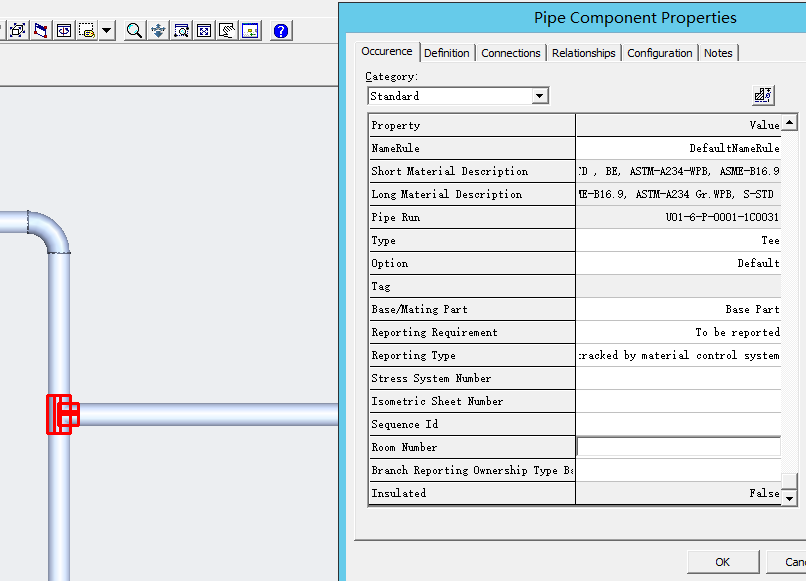The image size is (806, 581).
Task: Click the empty Tag value cell
Action: click(x=679, y=286)
